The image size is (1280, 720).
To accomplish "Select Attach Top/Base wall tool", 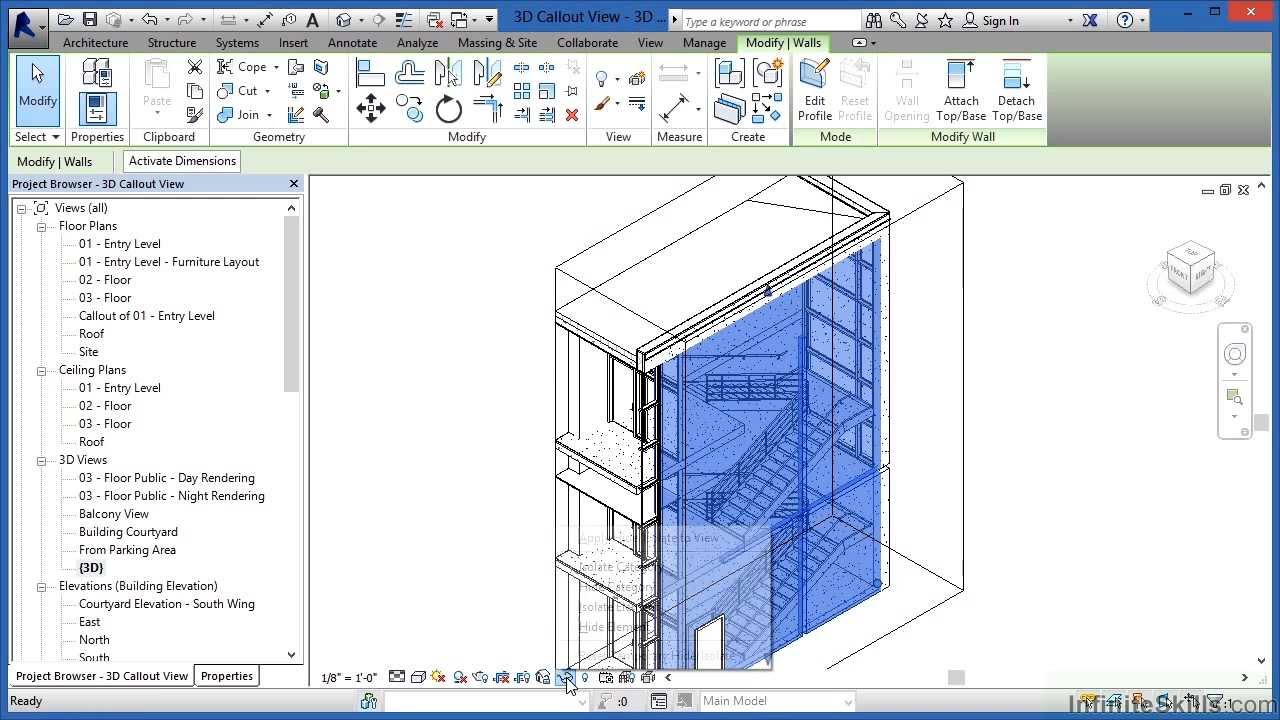I will coord(960,90).
